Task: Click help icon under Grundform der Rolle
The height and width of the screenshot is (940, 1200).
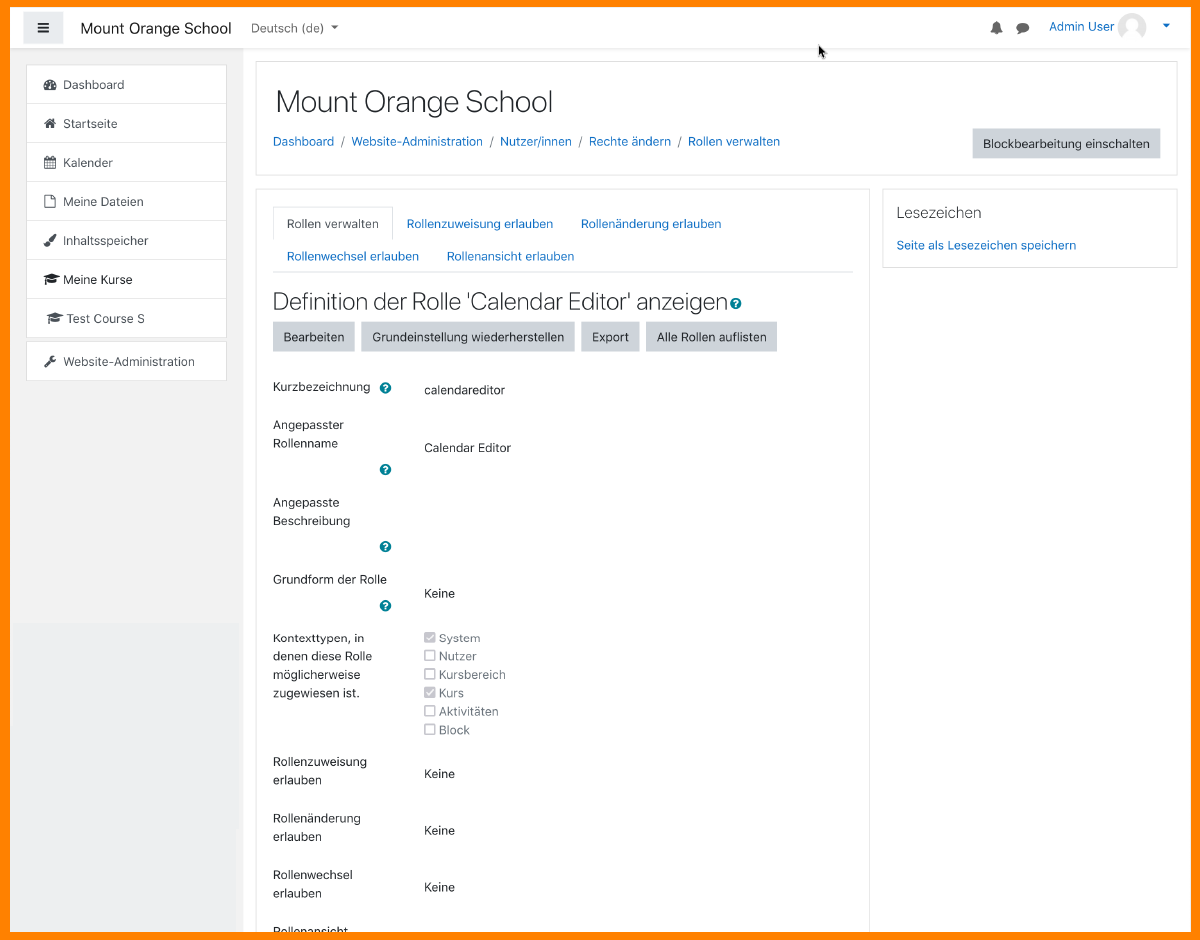Action: tap(386, 606)
